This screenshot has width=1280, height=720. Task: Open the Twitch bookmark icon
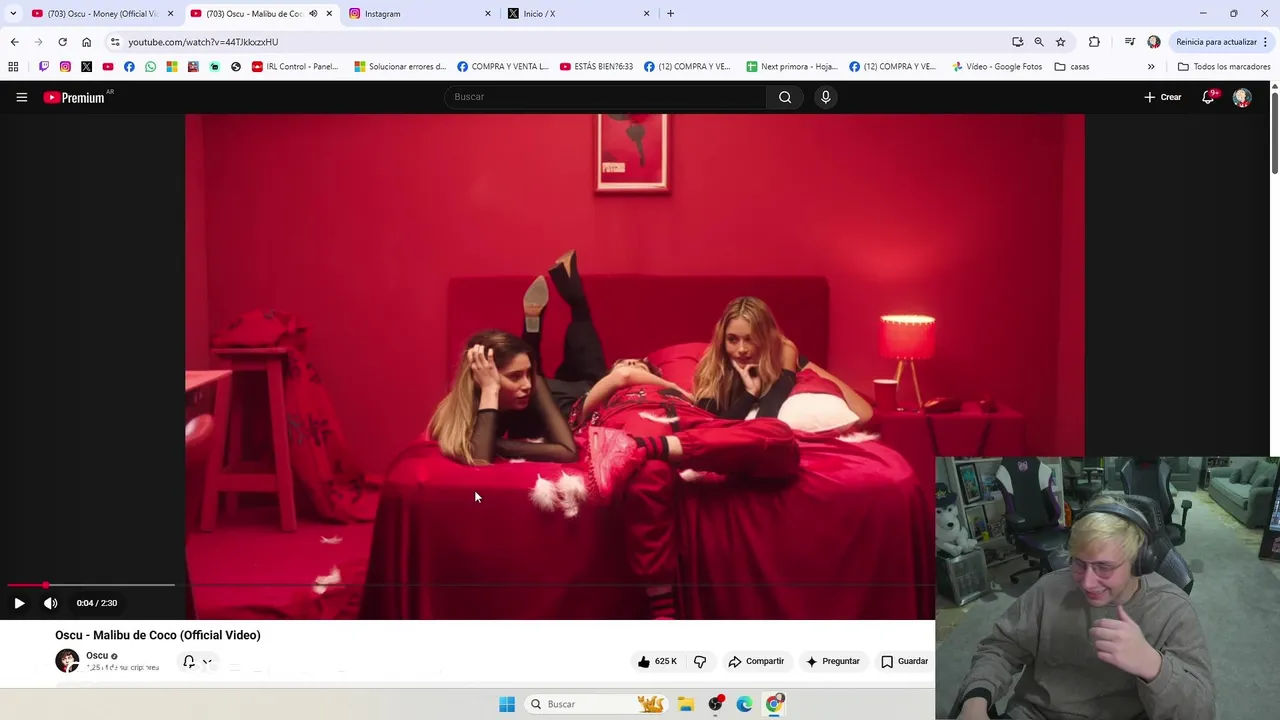pyautogui.click(x=44, y=67)
